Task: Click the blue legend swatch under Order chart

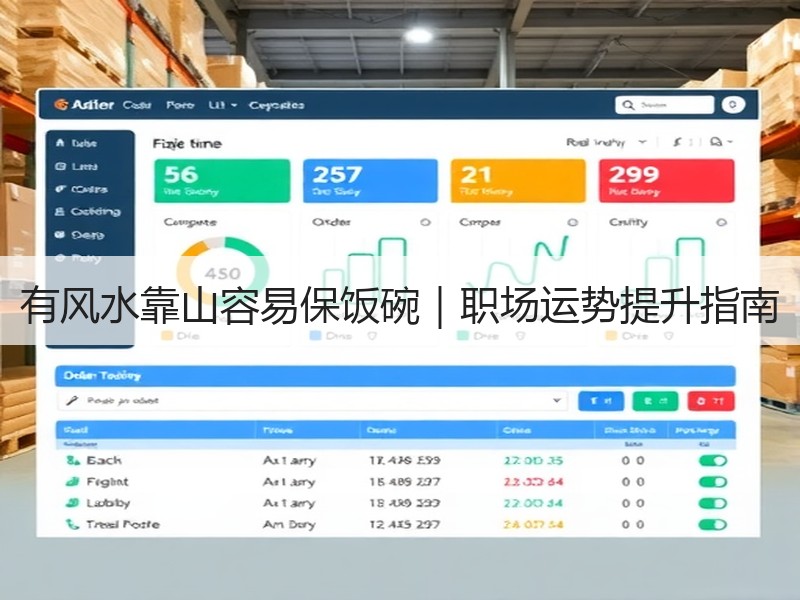Action: 315,336
